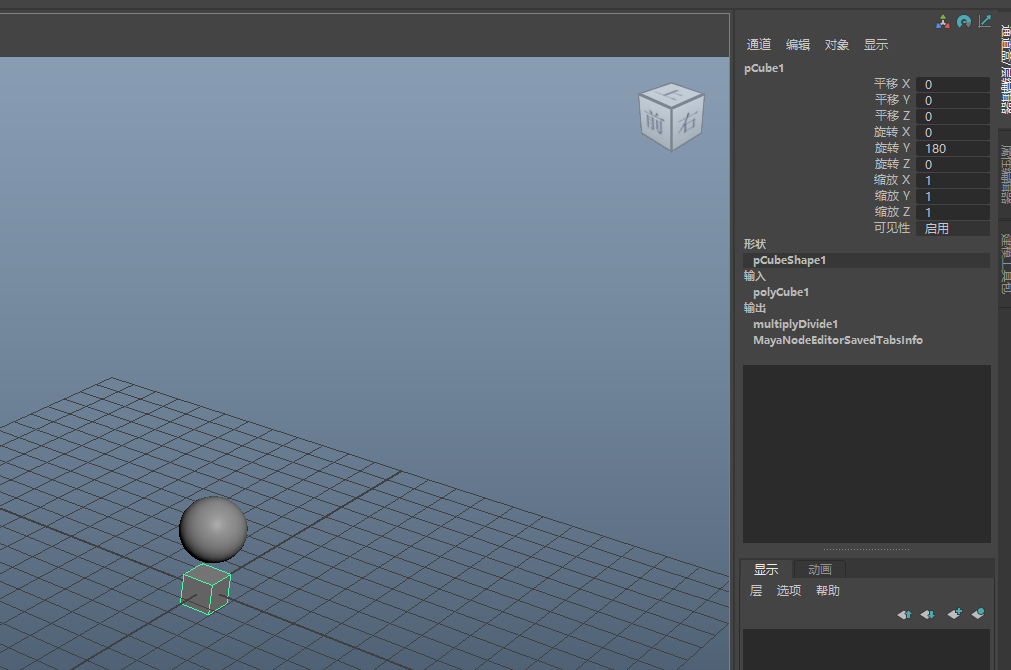The height and width of the screenshot is (670, 1011).
Task: Select the 通道盒/层编辑器 vertical side tab
Action: point(1005,68)
